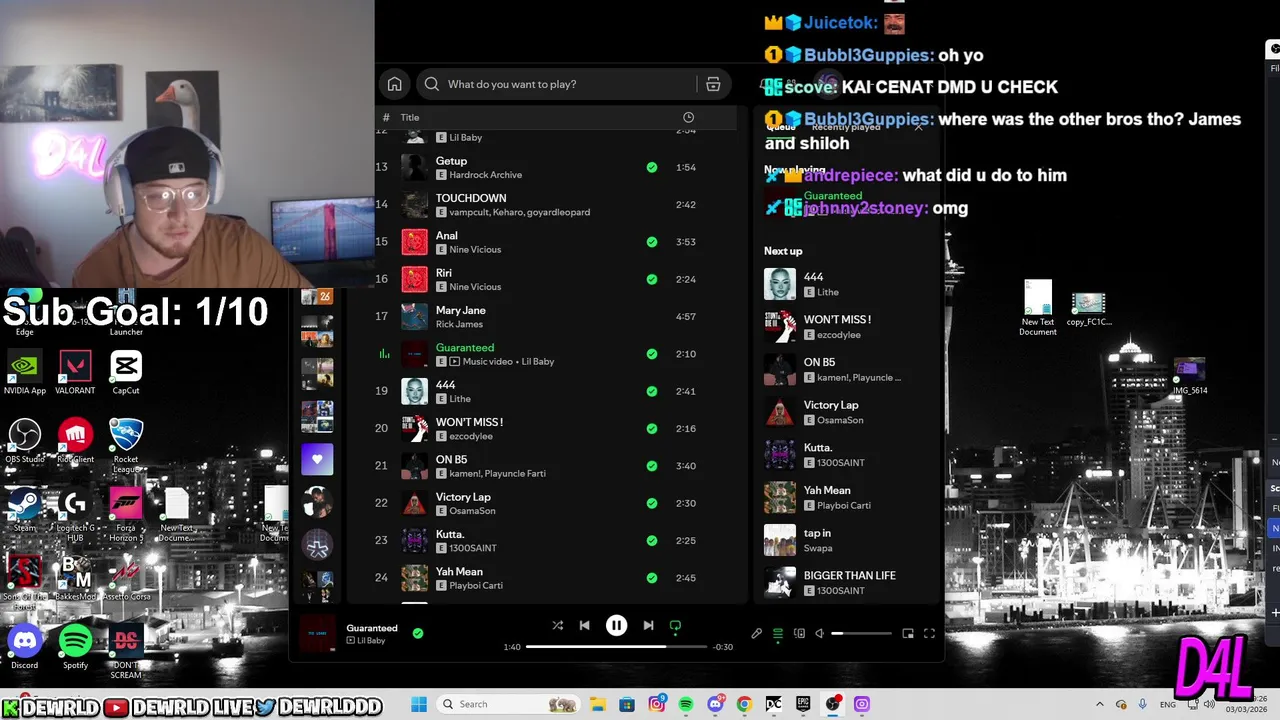Click the Windows taskbar Search box
The width and height of the screenshot is (1280, 720).
point(509,704)
